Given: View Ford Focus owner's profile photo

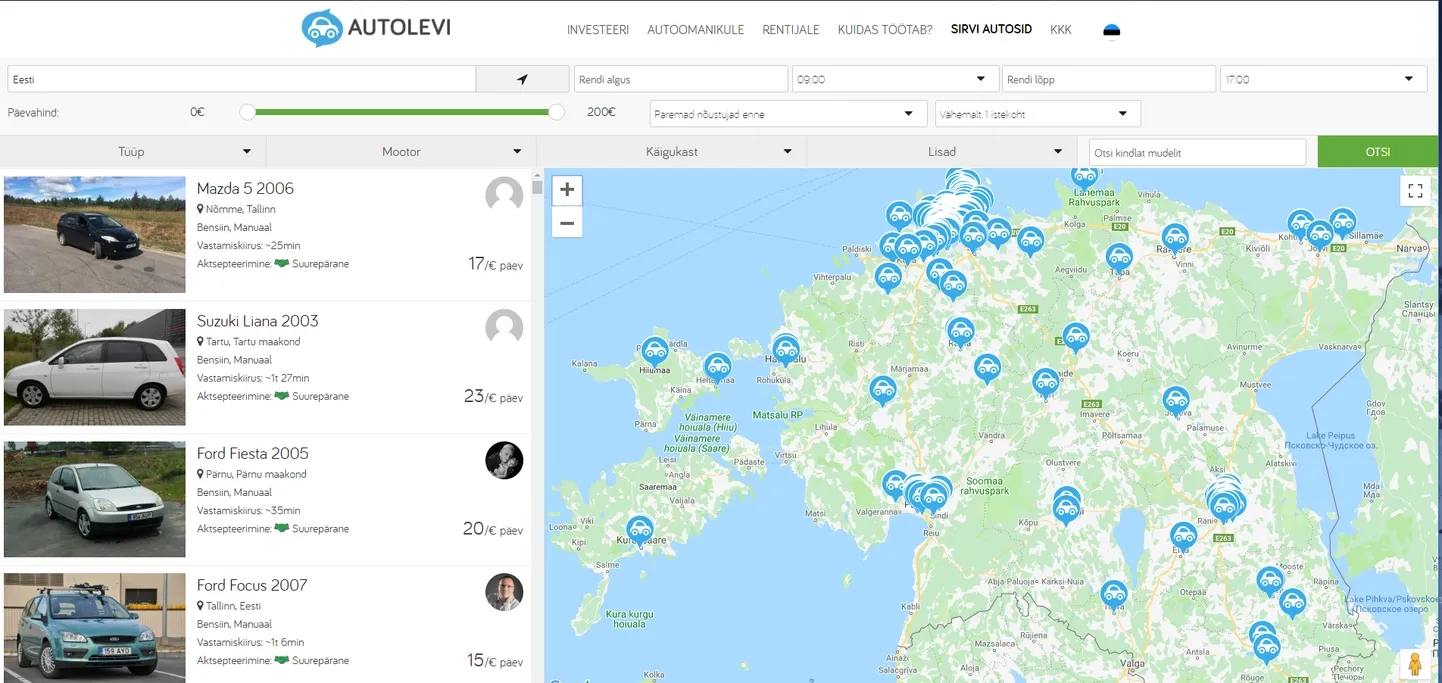Looking at the screenshot, I should (x=504, y=592).
